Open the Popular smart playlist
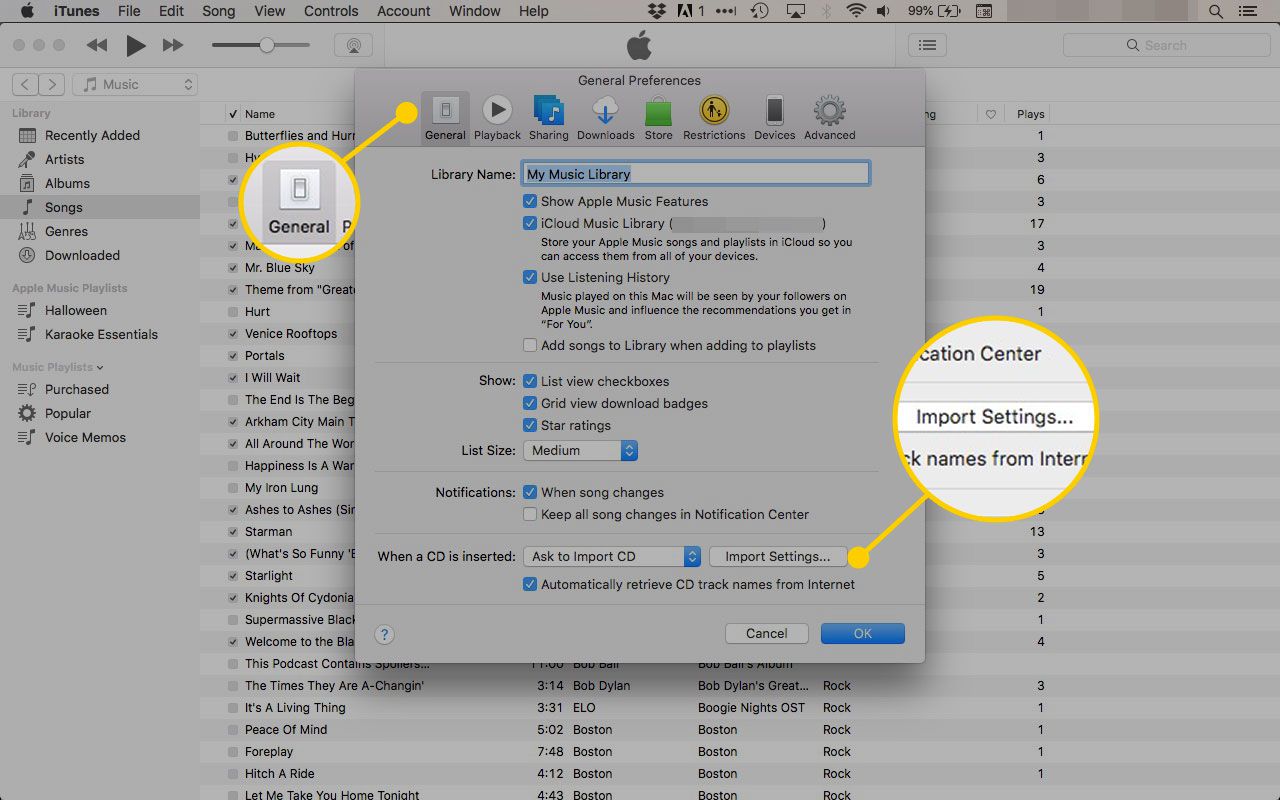The width and height of the screenshot is (1280, 800). pyautogui.click(x=67, y=413)
